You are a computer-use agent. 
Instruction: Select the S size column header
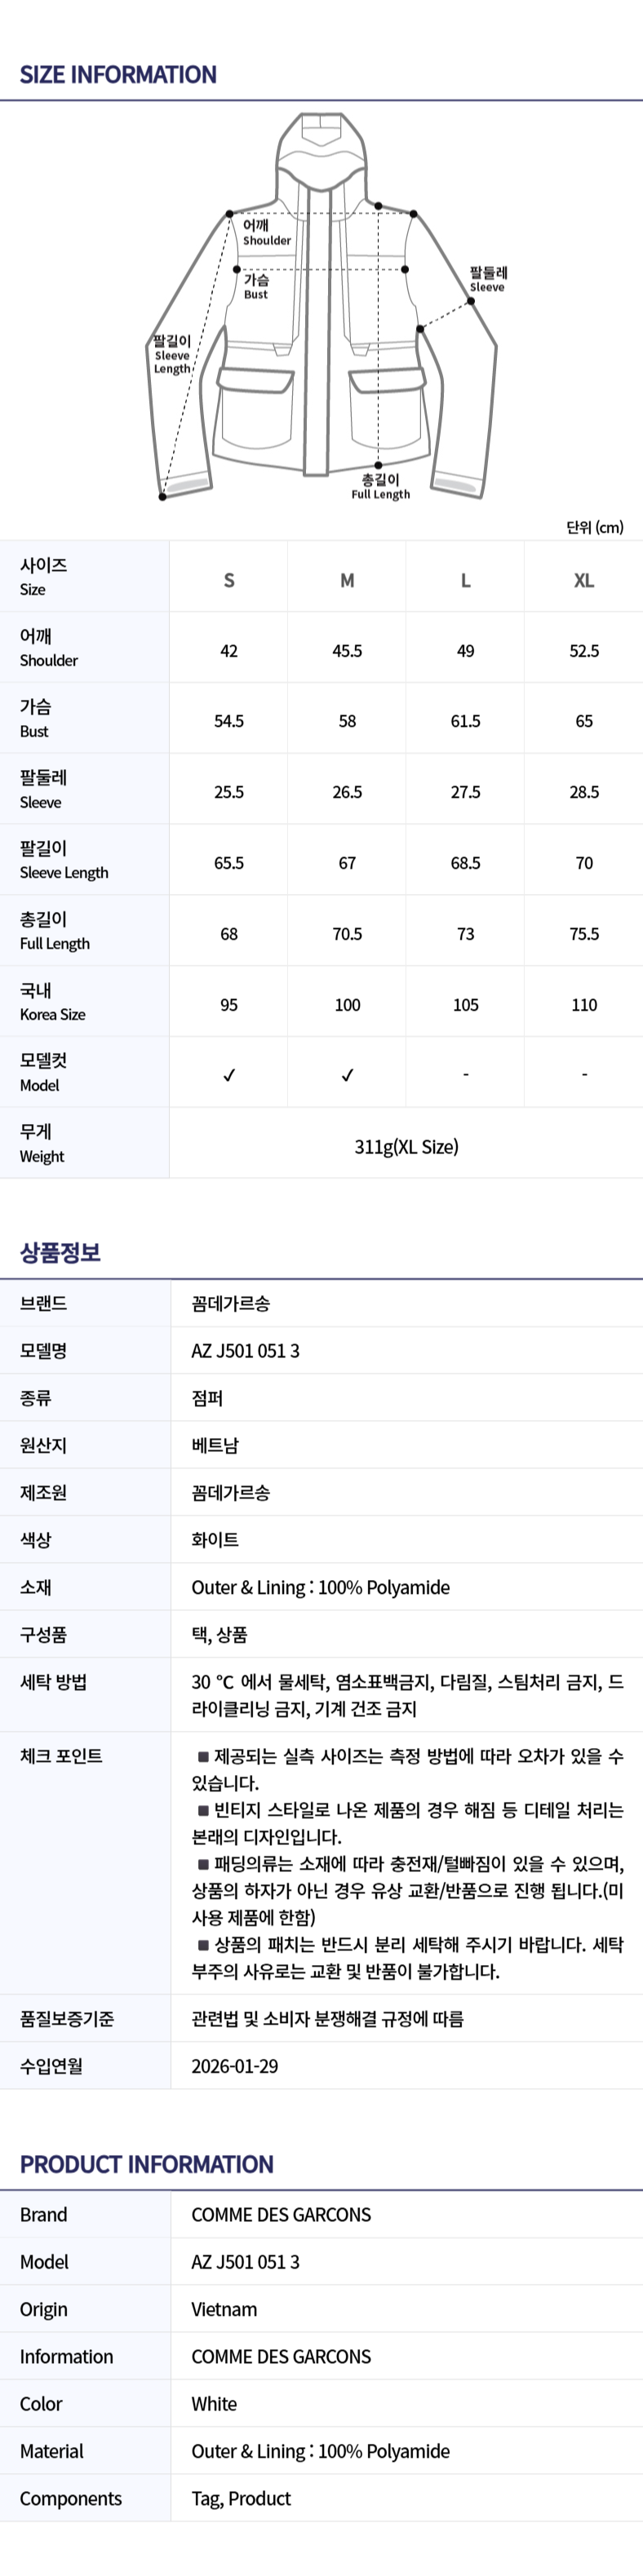[229, 580]
